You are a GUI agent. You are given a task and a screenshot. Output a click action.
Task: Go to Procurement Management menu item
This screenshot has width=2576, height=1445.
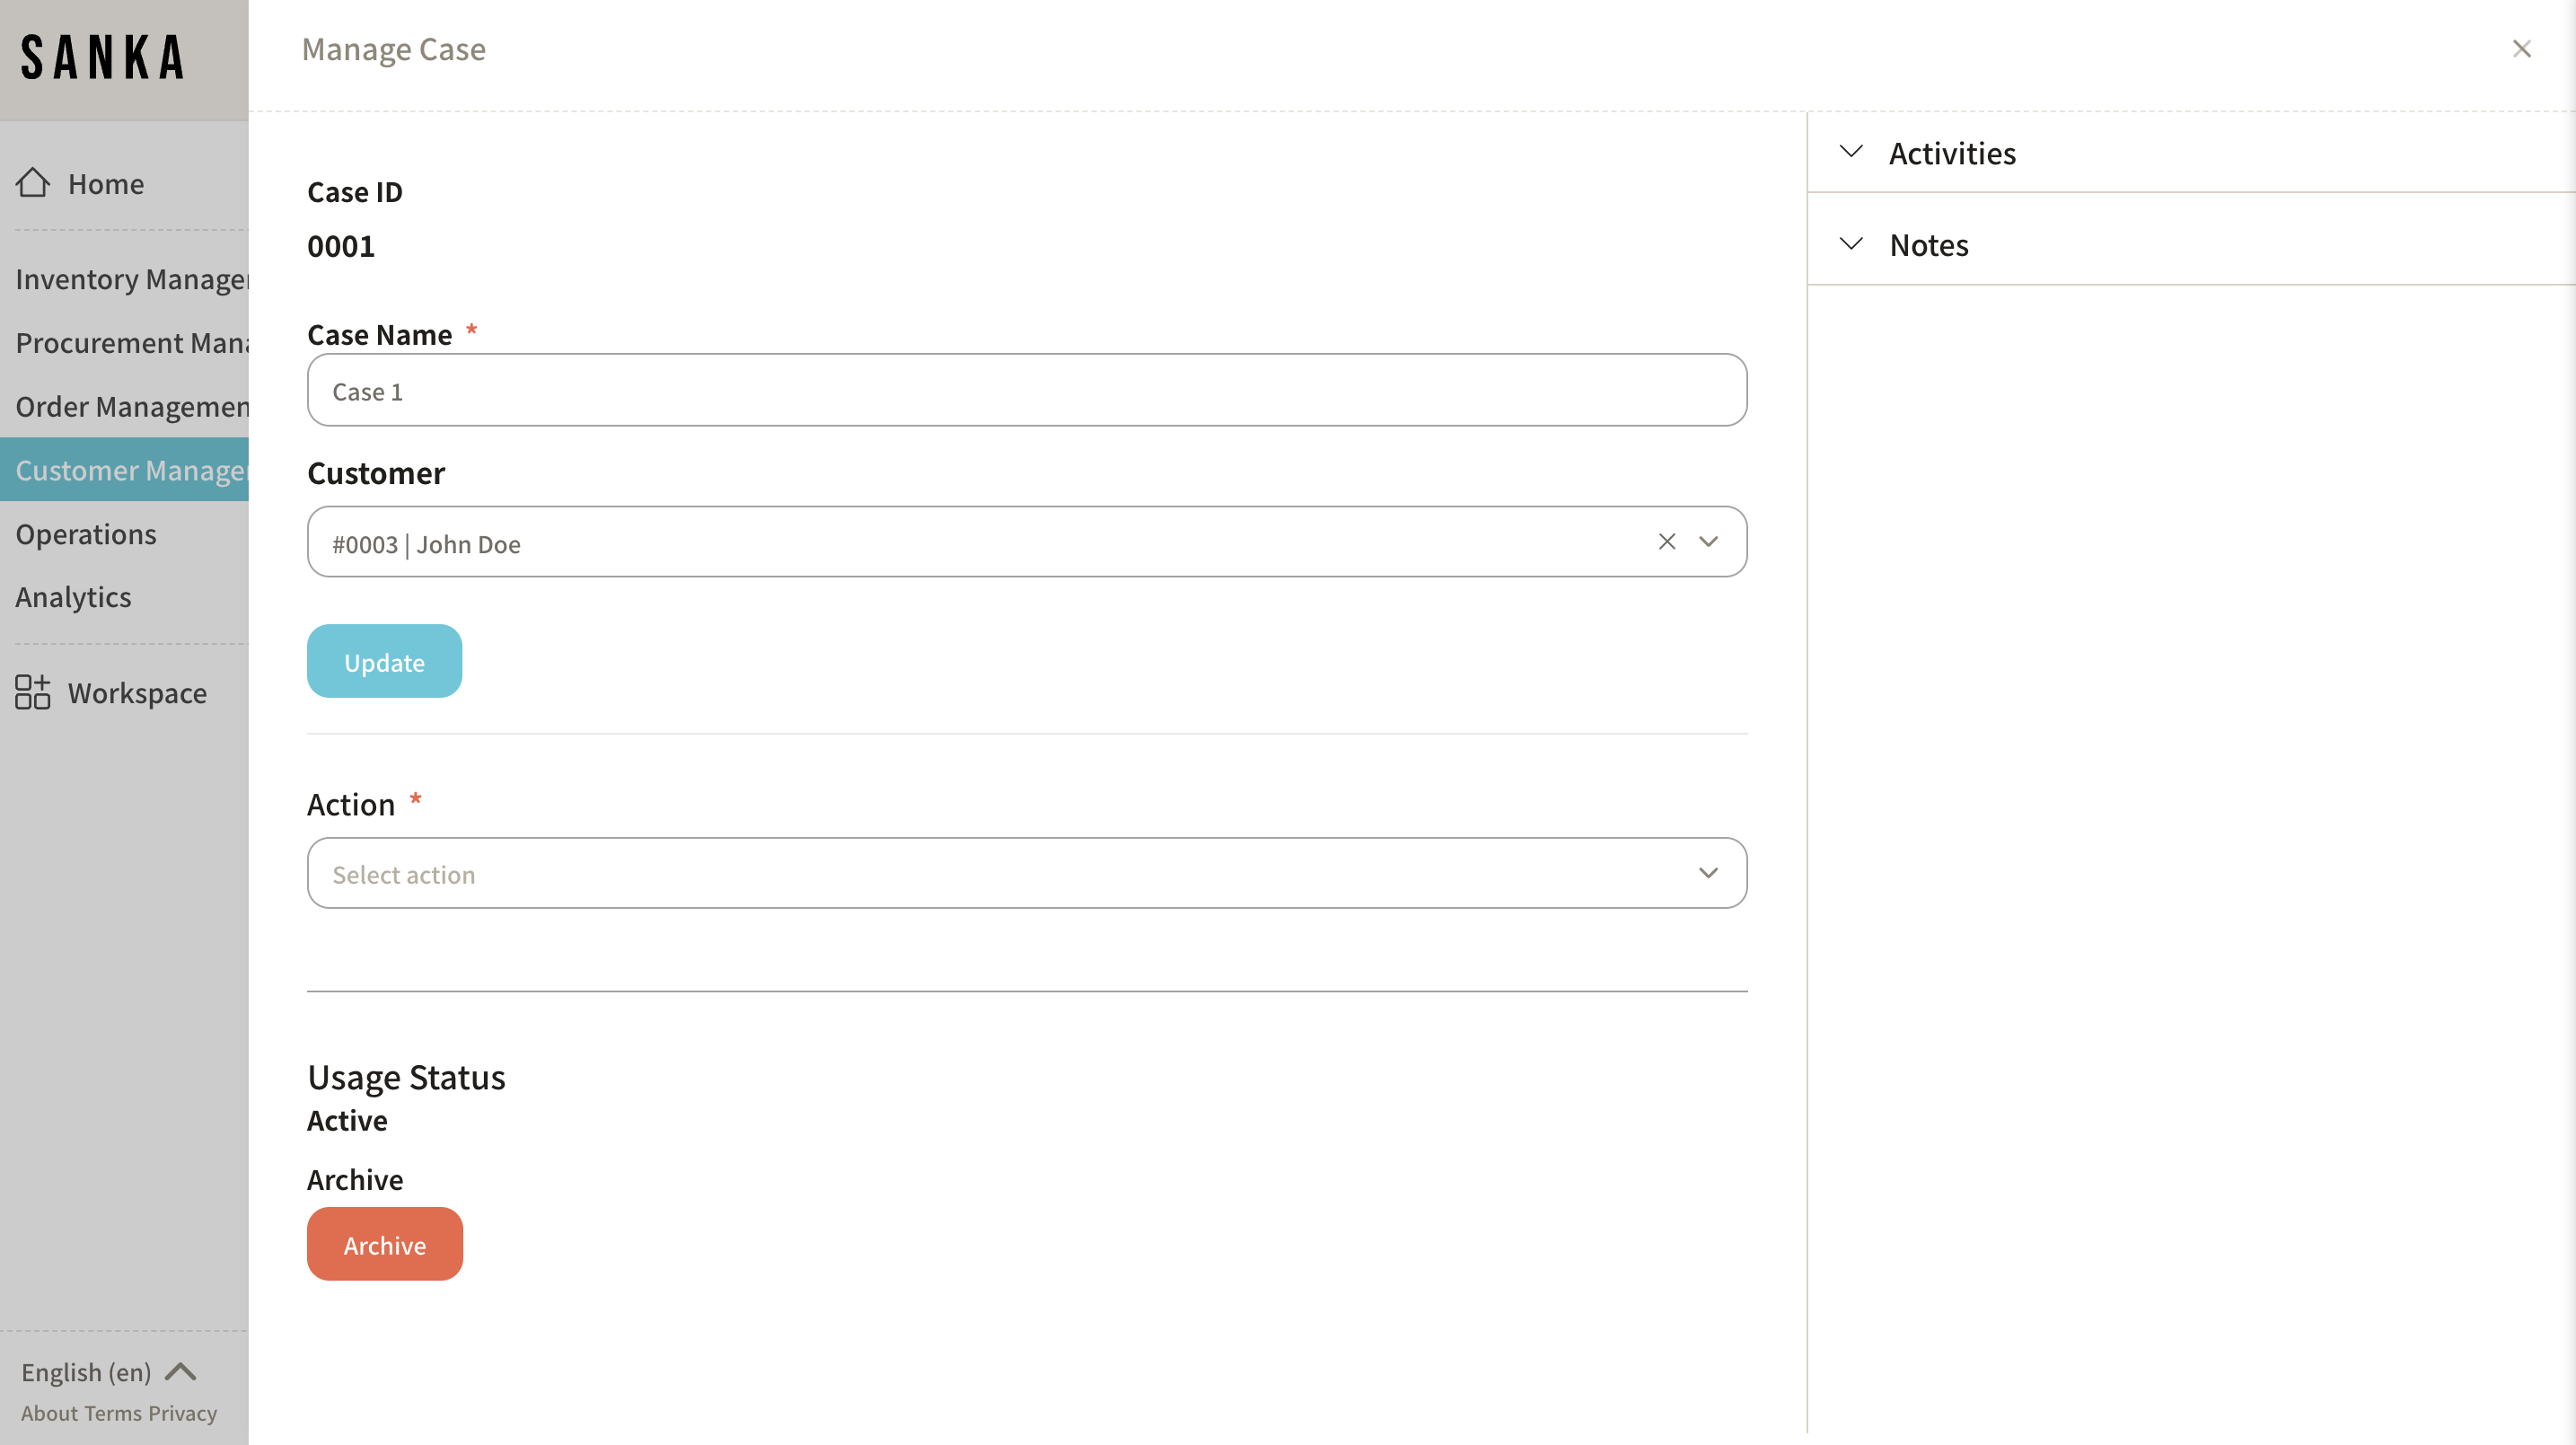click(131, 343)
